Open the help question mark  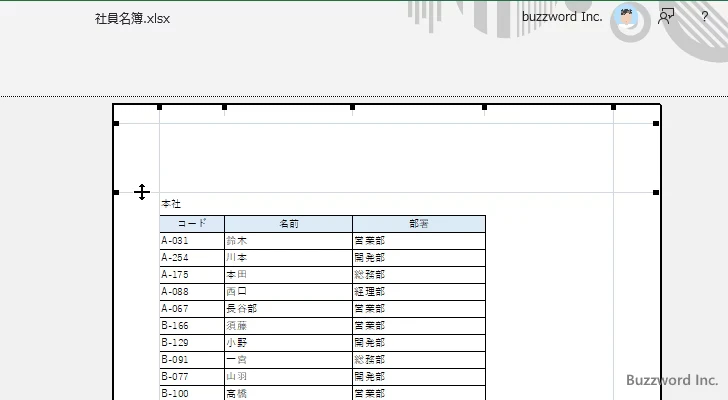click(704, 17)
